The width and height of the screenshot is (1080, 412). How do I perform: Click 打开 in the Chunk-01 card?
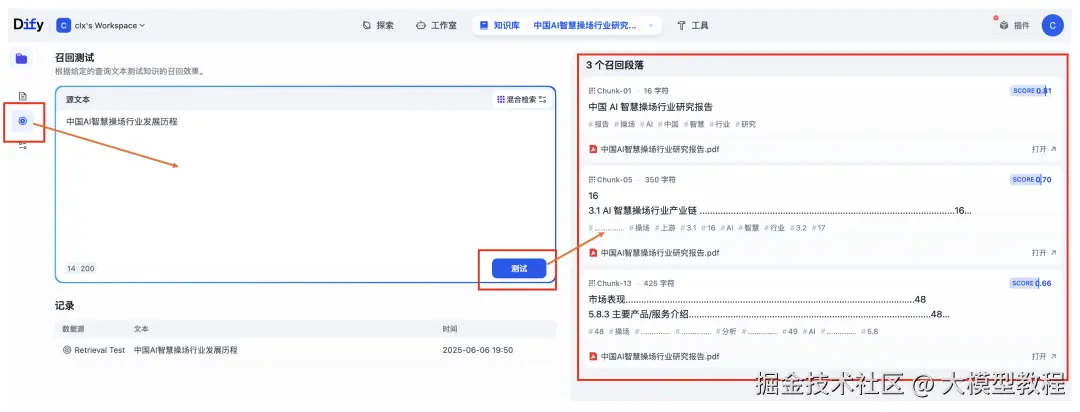click(1043, 149)
